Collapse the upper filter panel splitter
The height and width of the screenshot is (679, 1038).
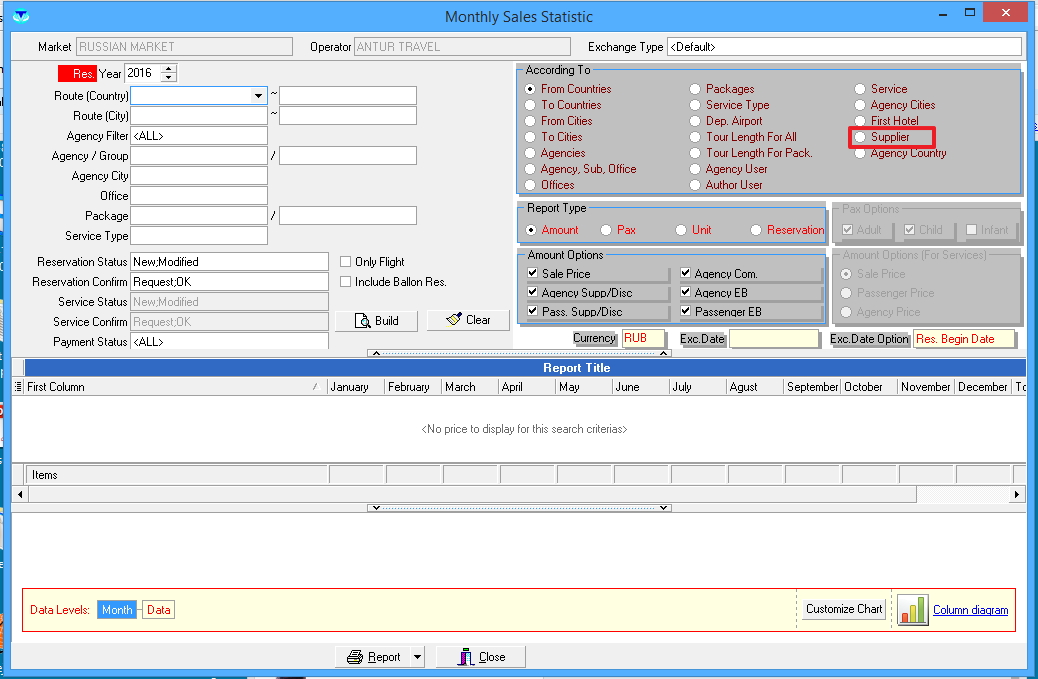point(519,353)
